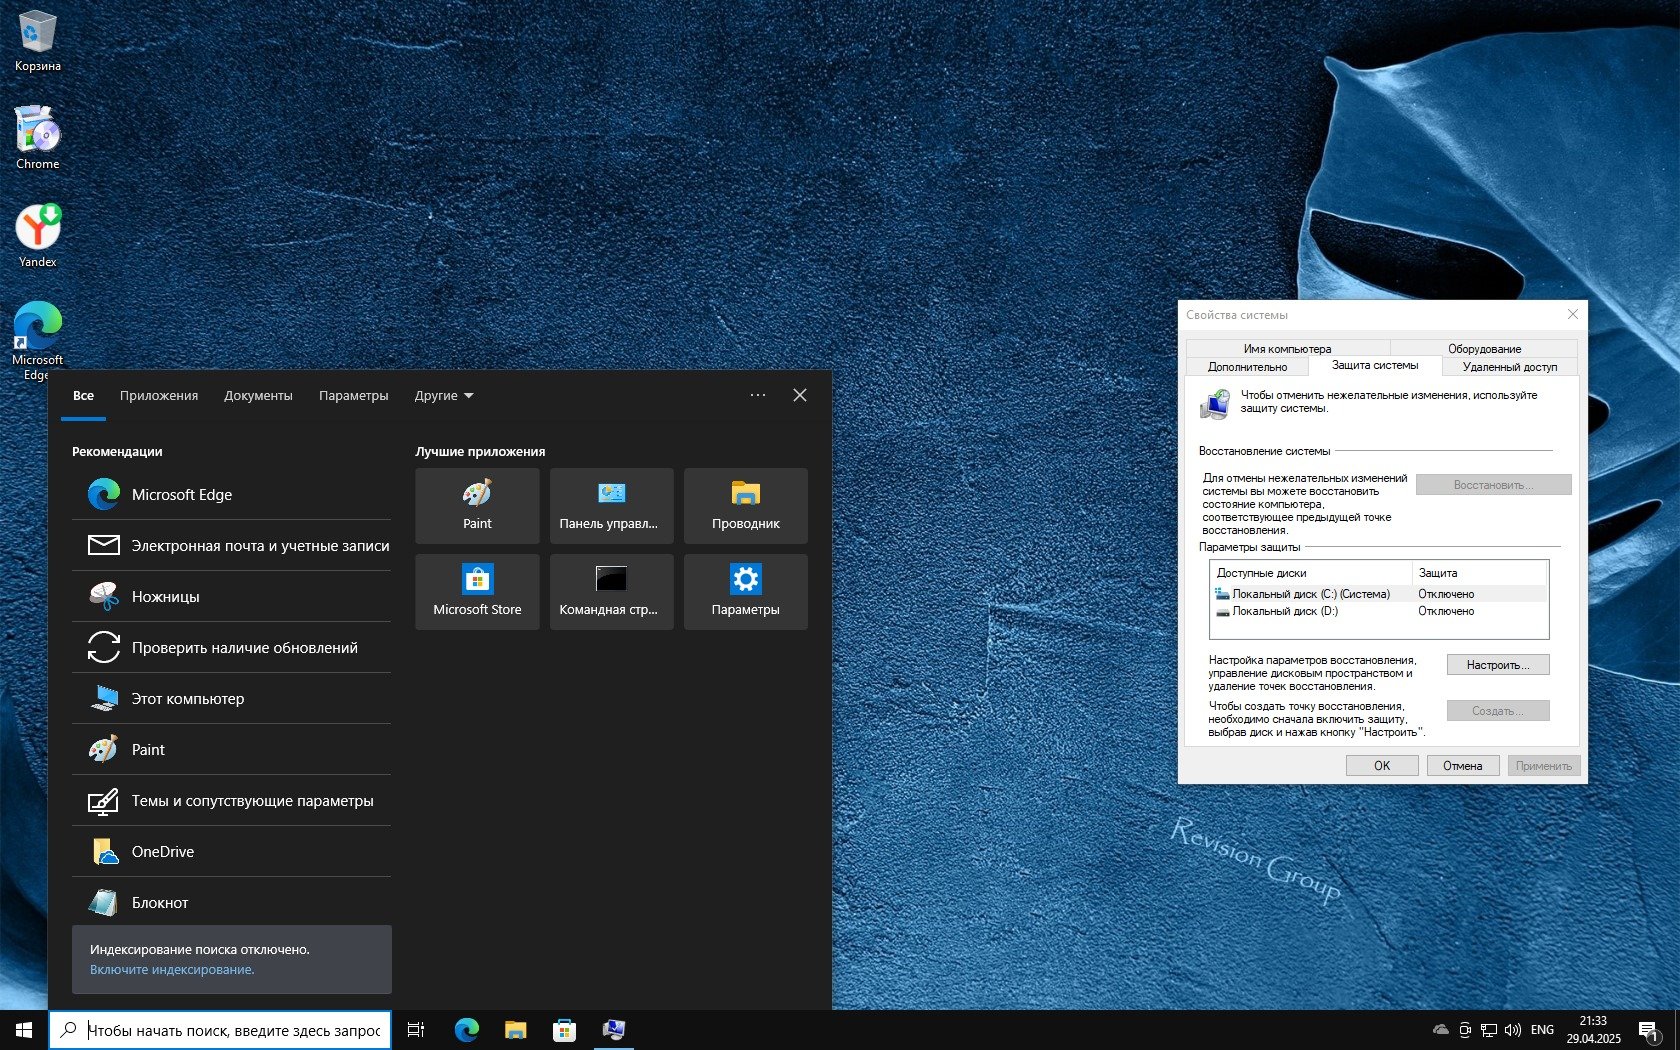Launch Control Panel tile

coord(611,505)
